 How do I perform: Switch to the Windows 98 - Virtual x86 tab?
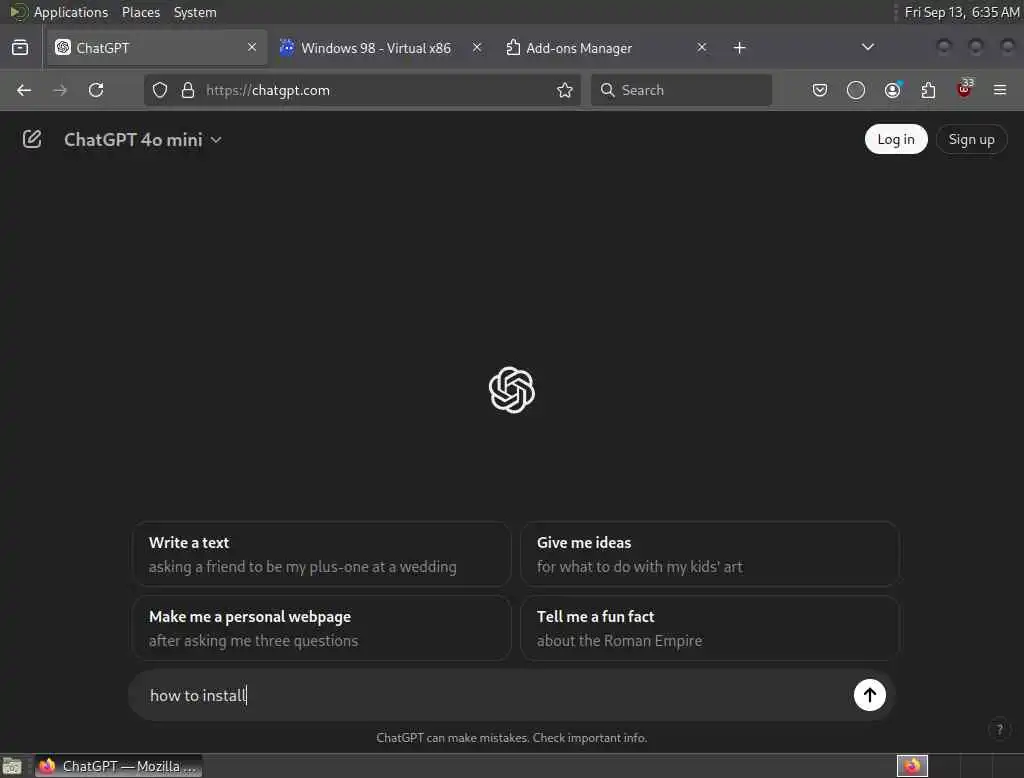tap(381, 48)
